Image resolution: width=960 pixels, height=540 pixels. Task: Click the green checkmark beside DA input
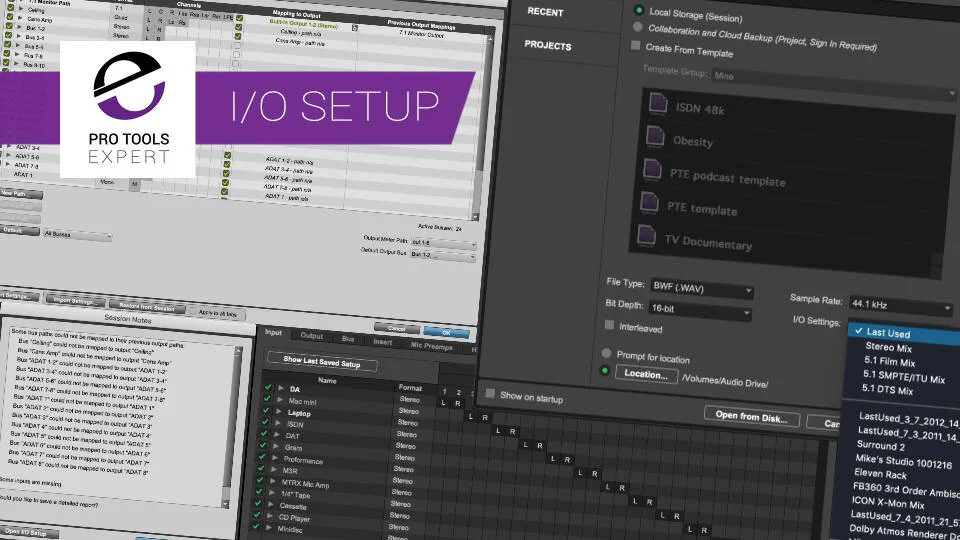point(268,387)
